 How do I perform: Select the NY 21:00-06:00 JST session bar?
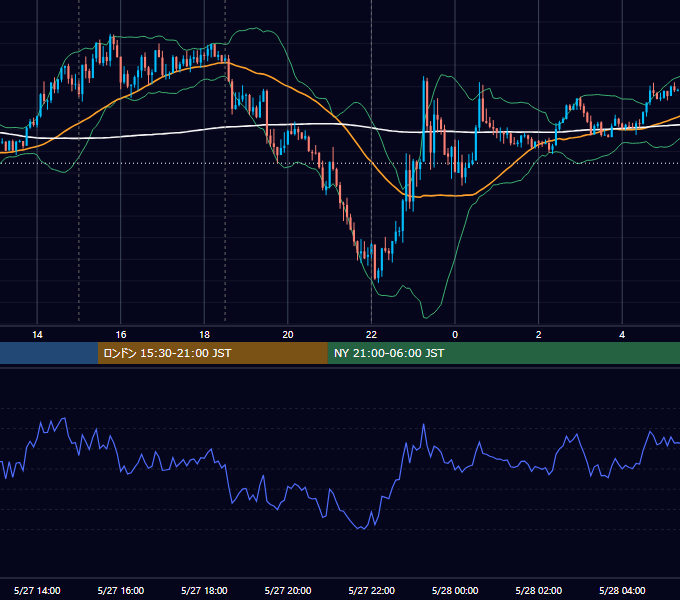click(x=503, y=353)
